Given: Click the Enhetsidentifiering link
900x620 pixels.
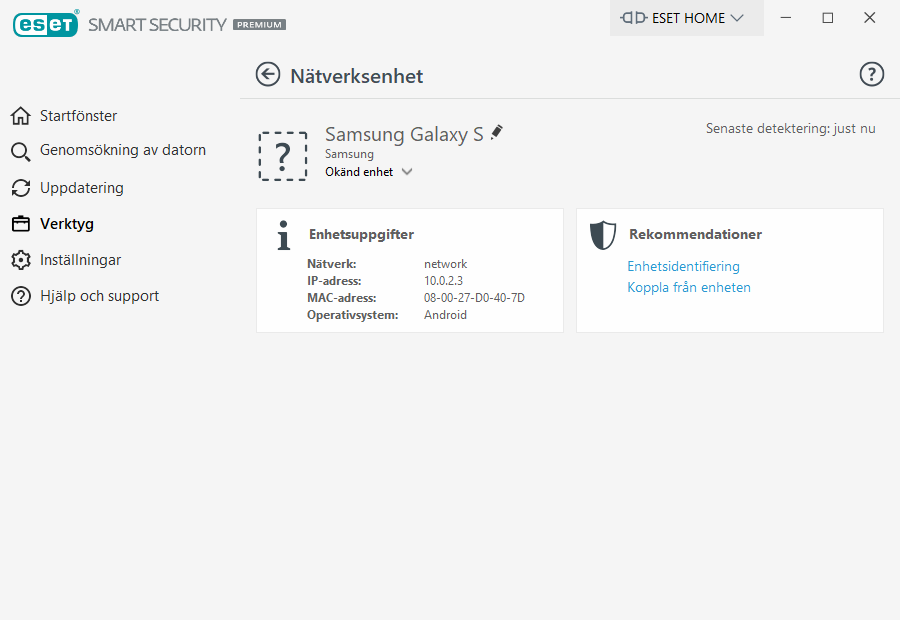Looking at the screenshot, I should point(683,266).
